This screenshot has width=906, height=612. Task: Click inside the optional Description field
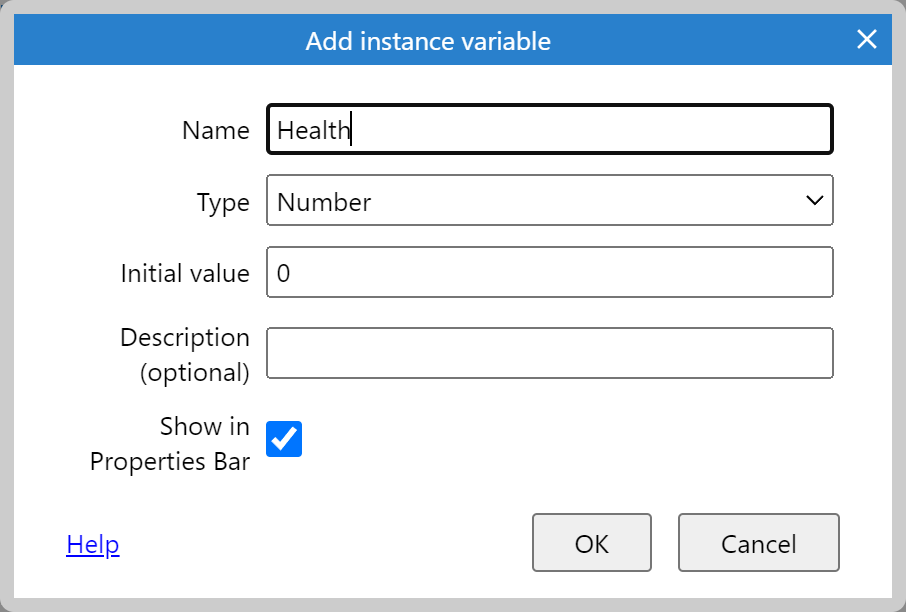(x=549, y=352)
